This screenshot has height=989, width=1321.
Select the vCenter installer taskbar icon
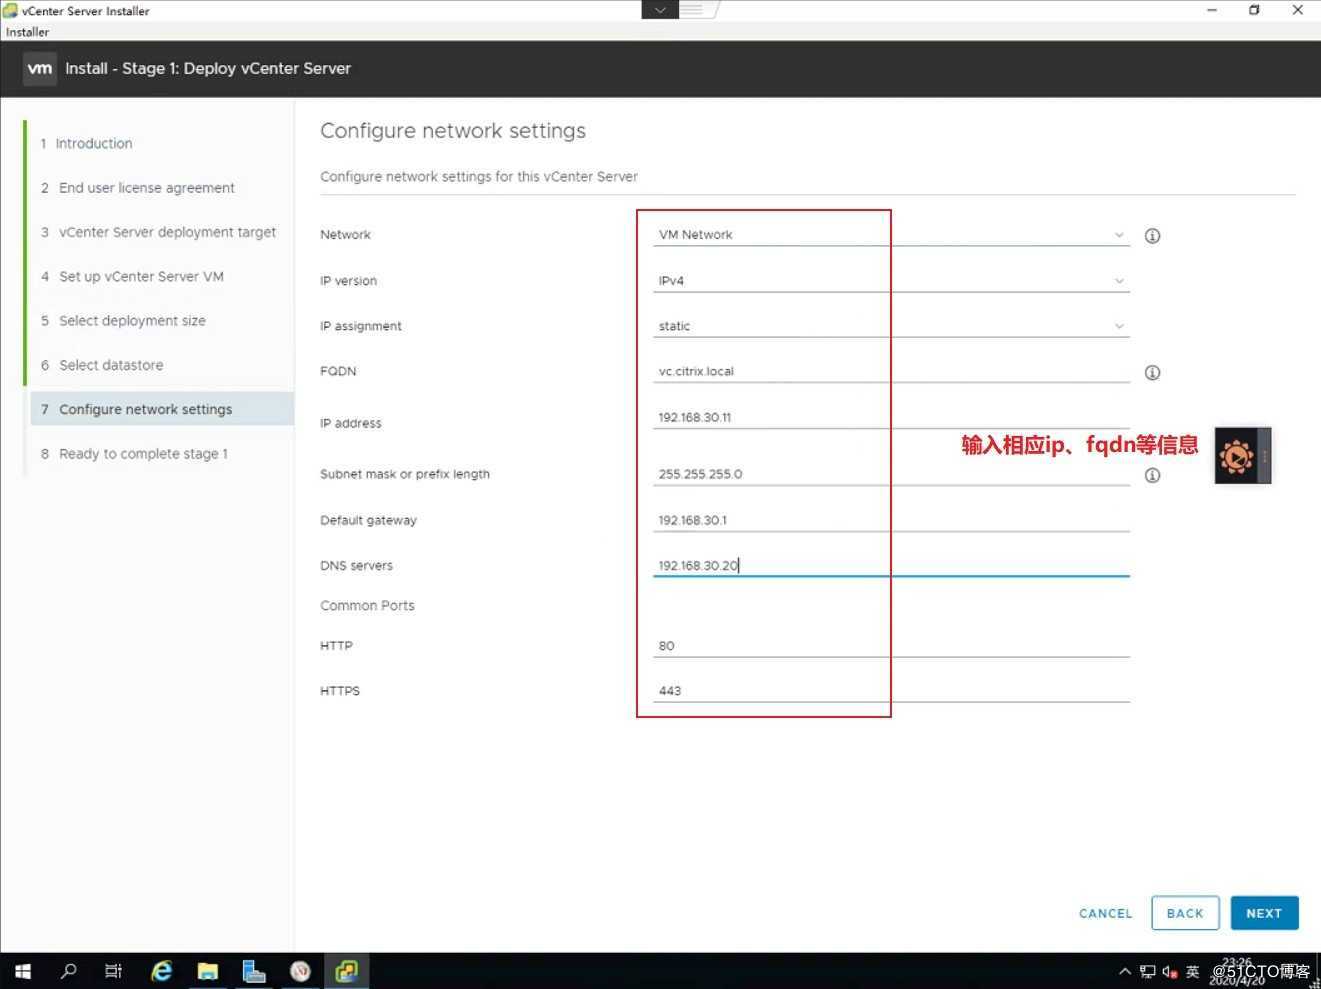coord(346,971)
